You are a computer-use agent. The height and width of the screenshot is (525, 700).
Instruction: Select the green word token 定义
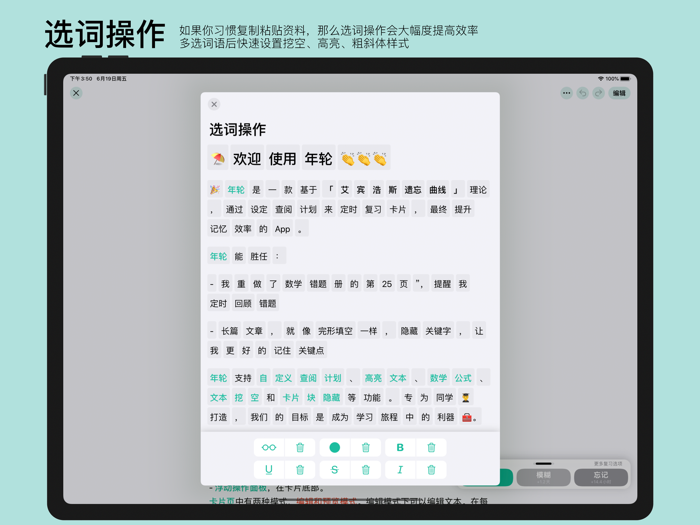283,378
